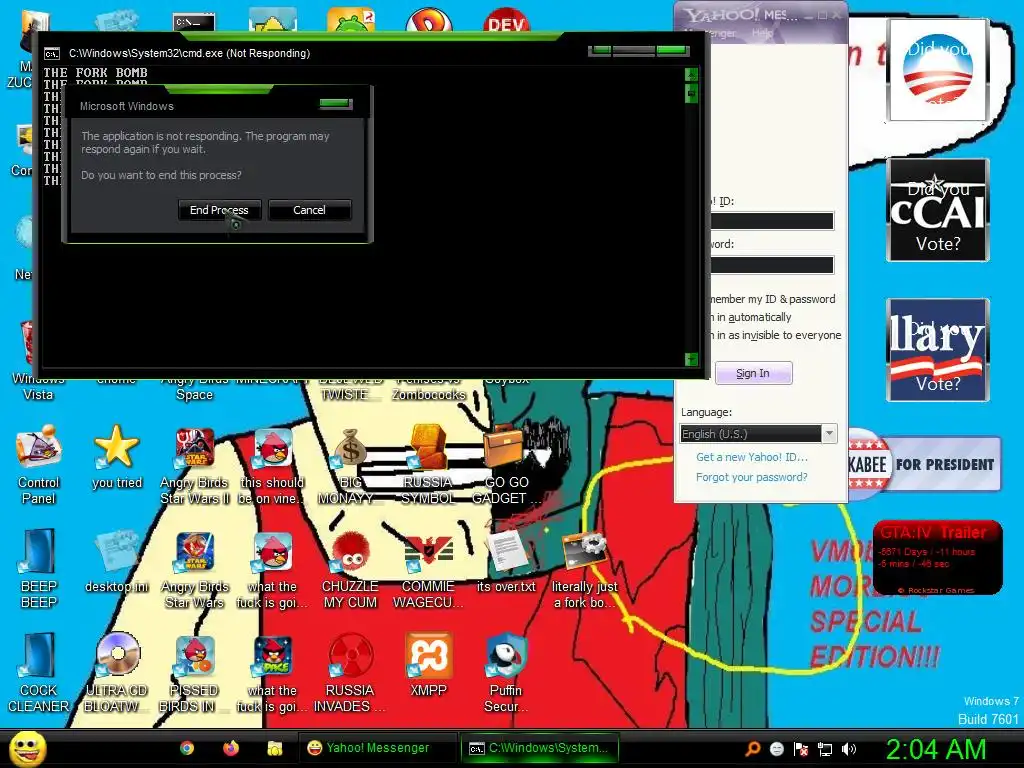Viewport: 1024px width, 768px height.
Task: Click the Obama 'Did you vote?' gadget
Action: click(x=938, y=70)
